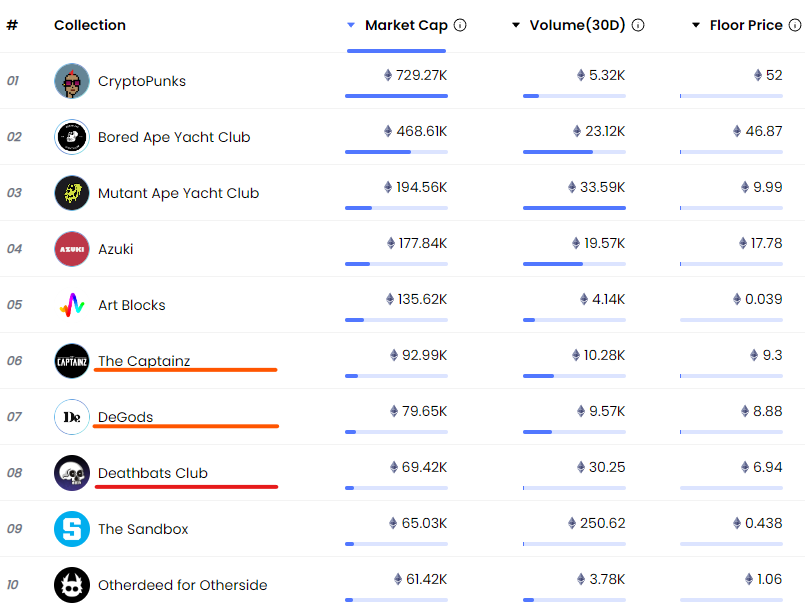Image resolution: width=805 pixels, height=609 pixels.
Task: Open Art Blocks collection link
Action: point(131,305)
